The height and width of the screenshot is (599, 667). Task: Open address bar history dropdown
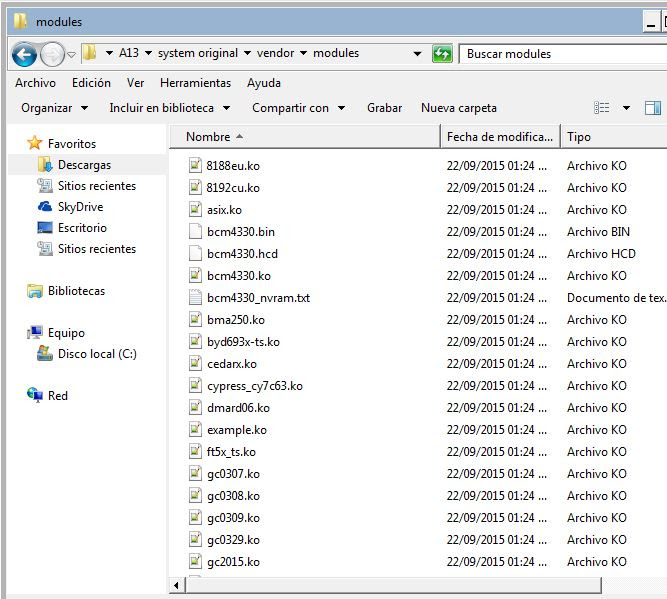418,54
